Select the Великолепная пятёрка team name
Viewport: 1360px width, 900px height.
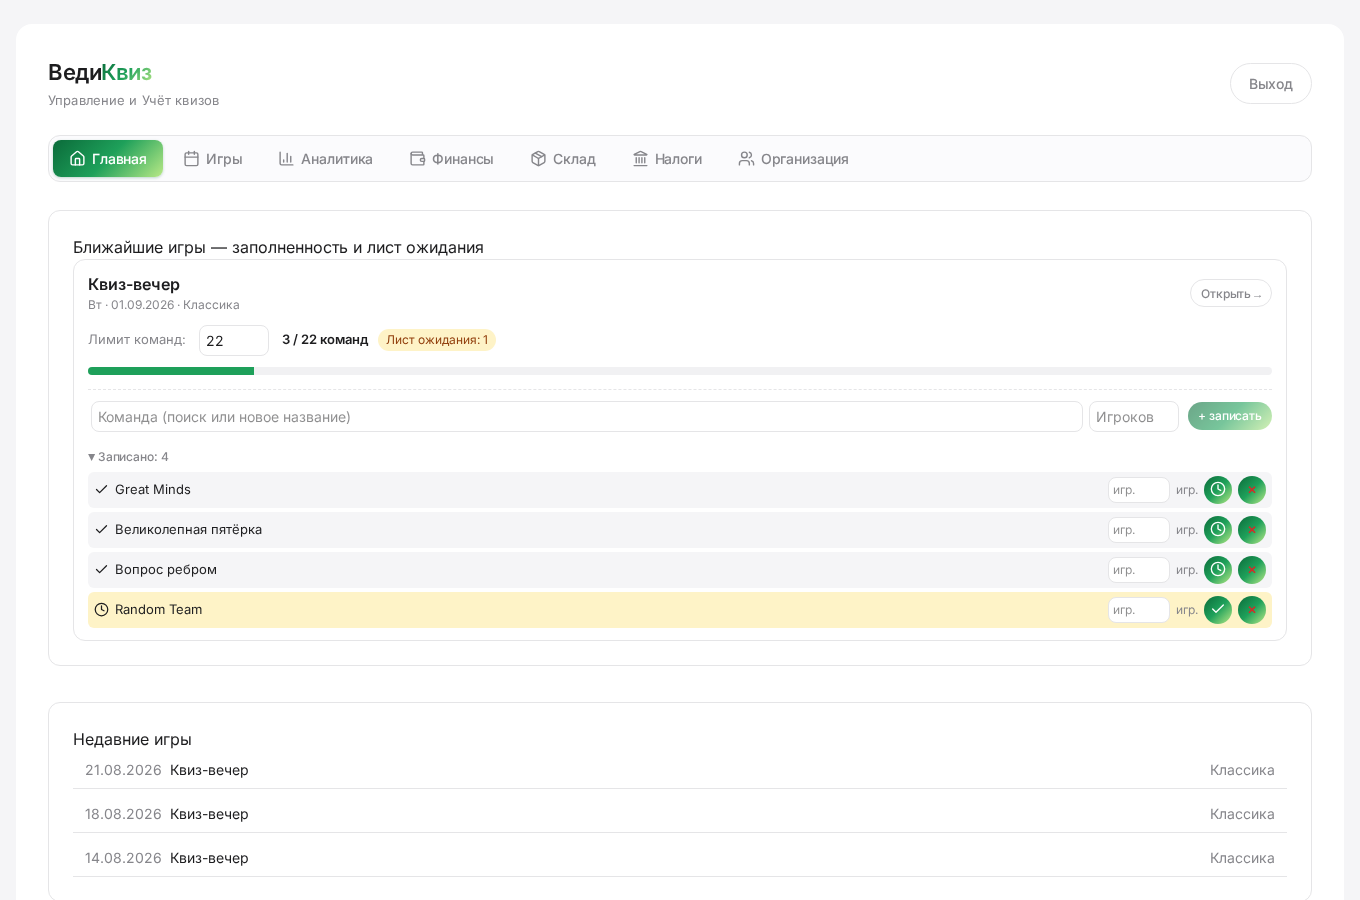[188, 530]
